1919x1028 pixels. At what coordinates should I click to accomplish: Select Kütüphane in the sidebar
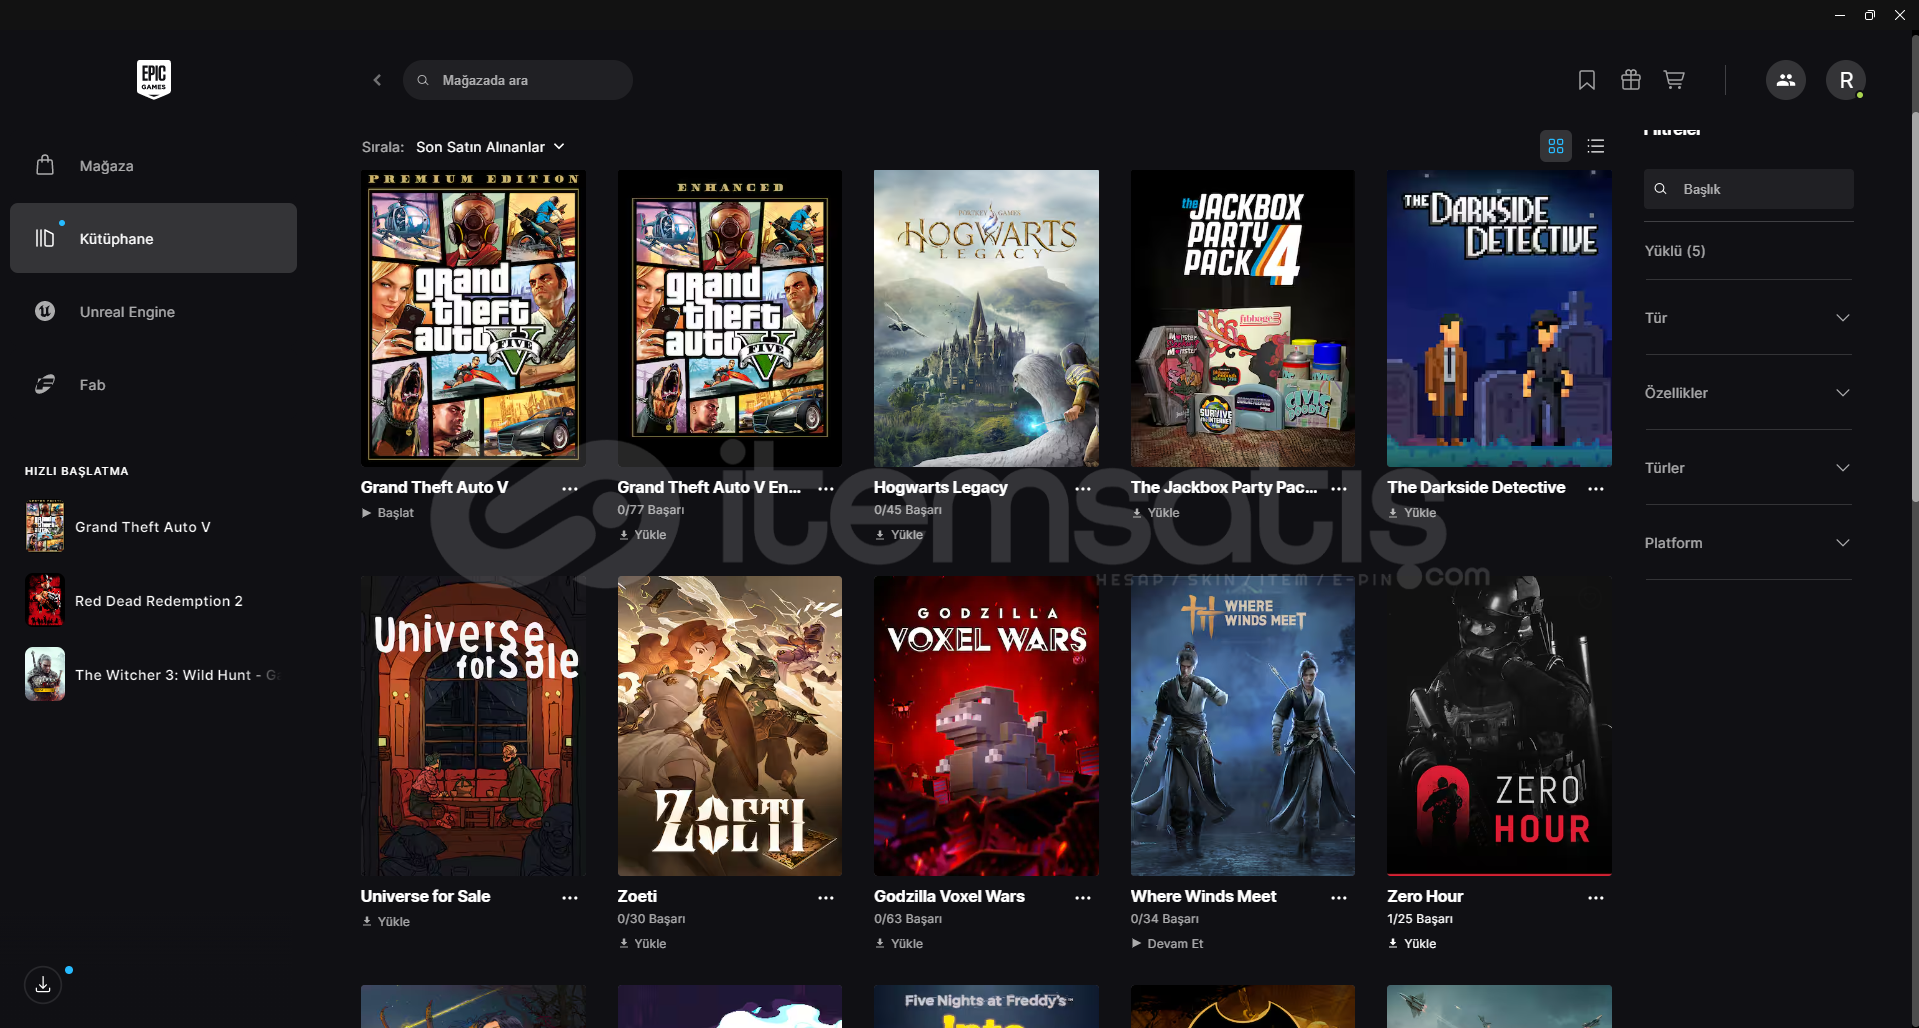tap(153, 238)
